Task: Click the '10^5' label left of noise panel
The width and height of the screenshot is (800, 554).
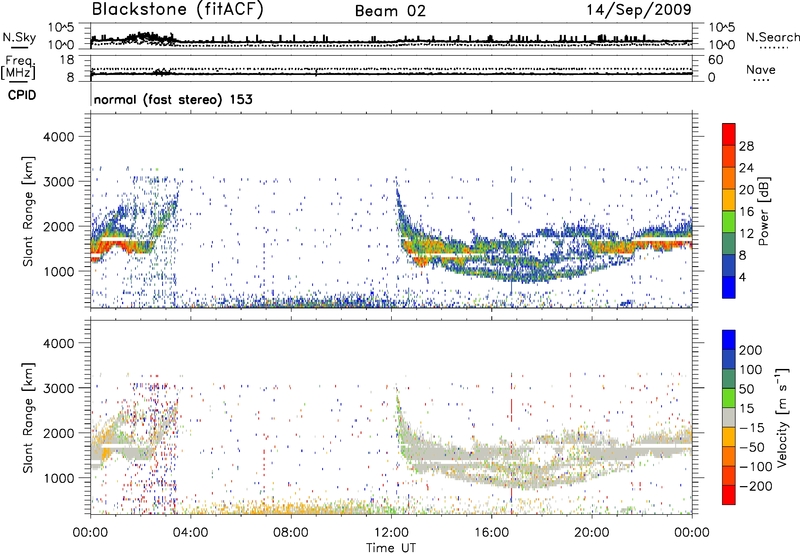Action: (x=61, y=27)
